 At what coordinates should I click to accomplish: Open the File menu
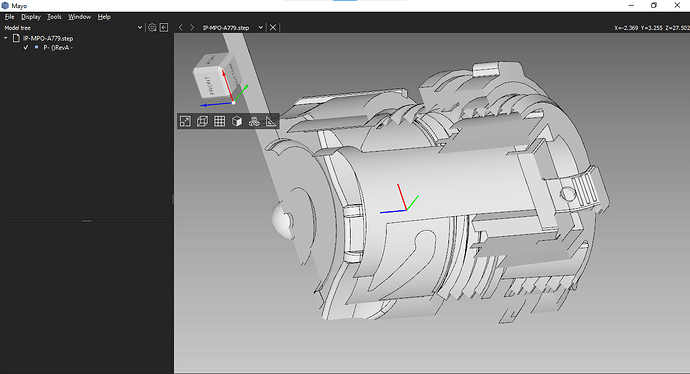point(9,17)
